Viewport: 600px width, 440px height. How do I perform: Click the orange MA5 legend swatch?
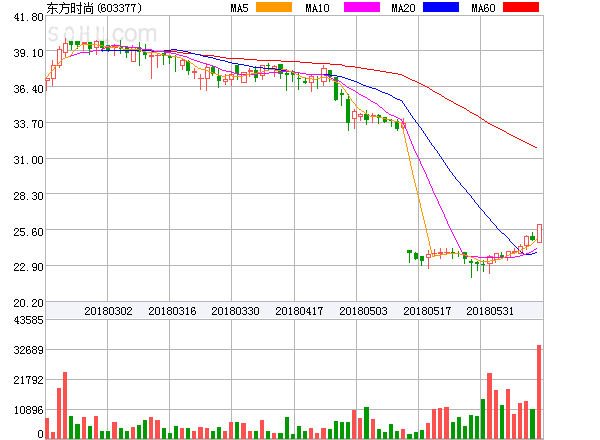point(274,7)
